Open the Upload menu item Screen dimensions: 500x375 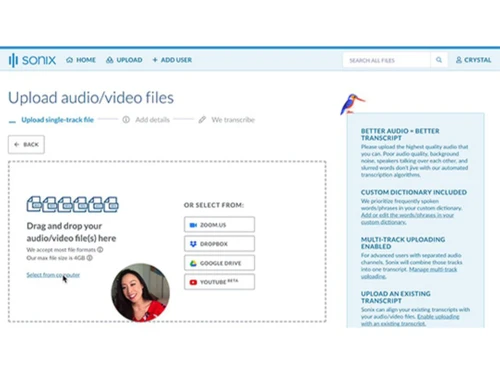point(124,60)
